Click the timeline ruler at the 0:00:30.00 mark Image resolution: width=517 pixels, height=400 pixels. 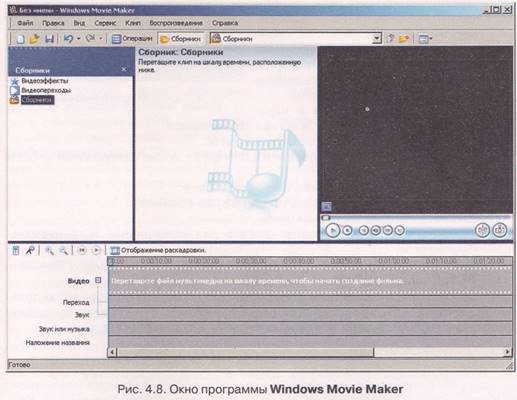pos(251,261)
